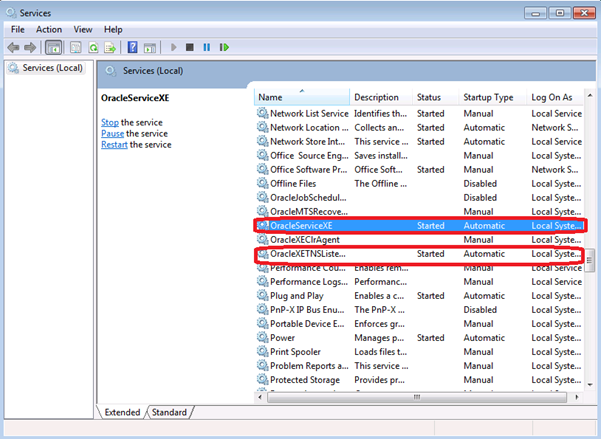The image size is (601, 439).
Task: Sort by the Name column header
Action: pyautogui.click(x=302, y=97)
